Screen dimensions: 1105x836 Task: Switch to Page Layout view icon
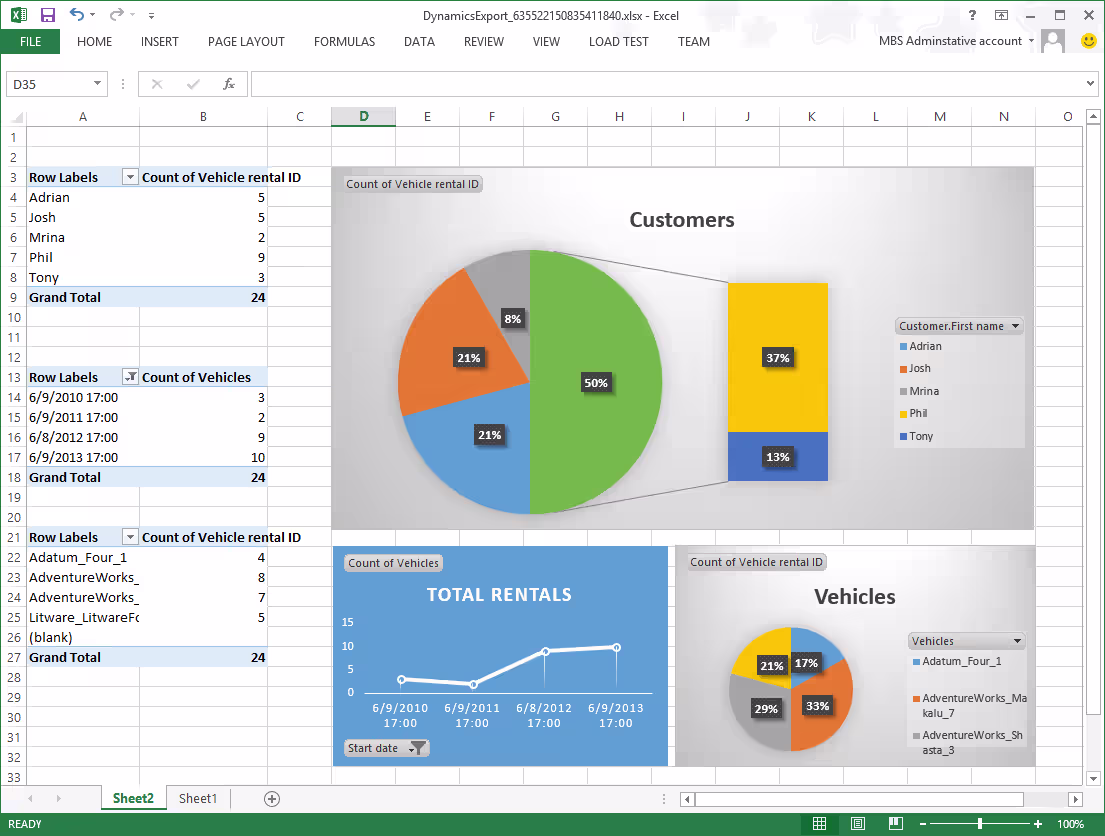tap(857, 824)
